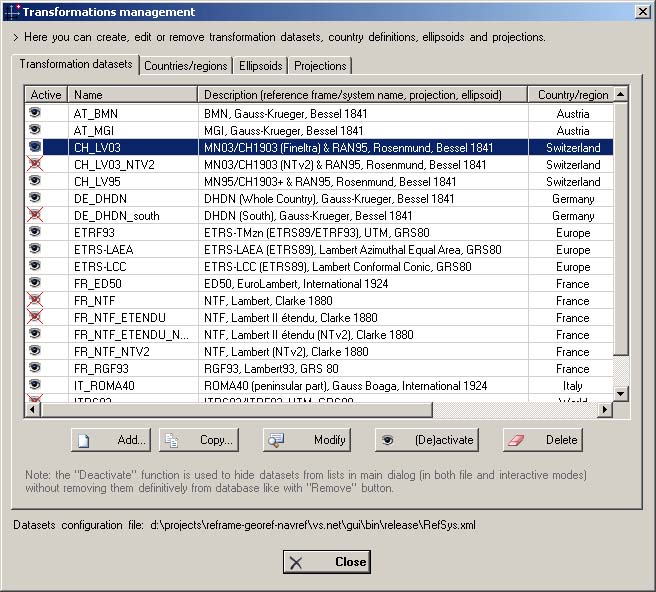
Task: Click the active eye icon for ETRF93
Action: 36,233
